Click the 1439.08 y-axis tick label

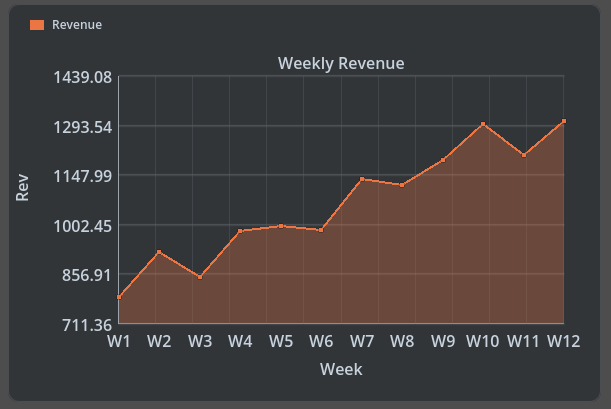pyautogui.click(x=82, y=77)
